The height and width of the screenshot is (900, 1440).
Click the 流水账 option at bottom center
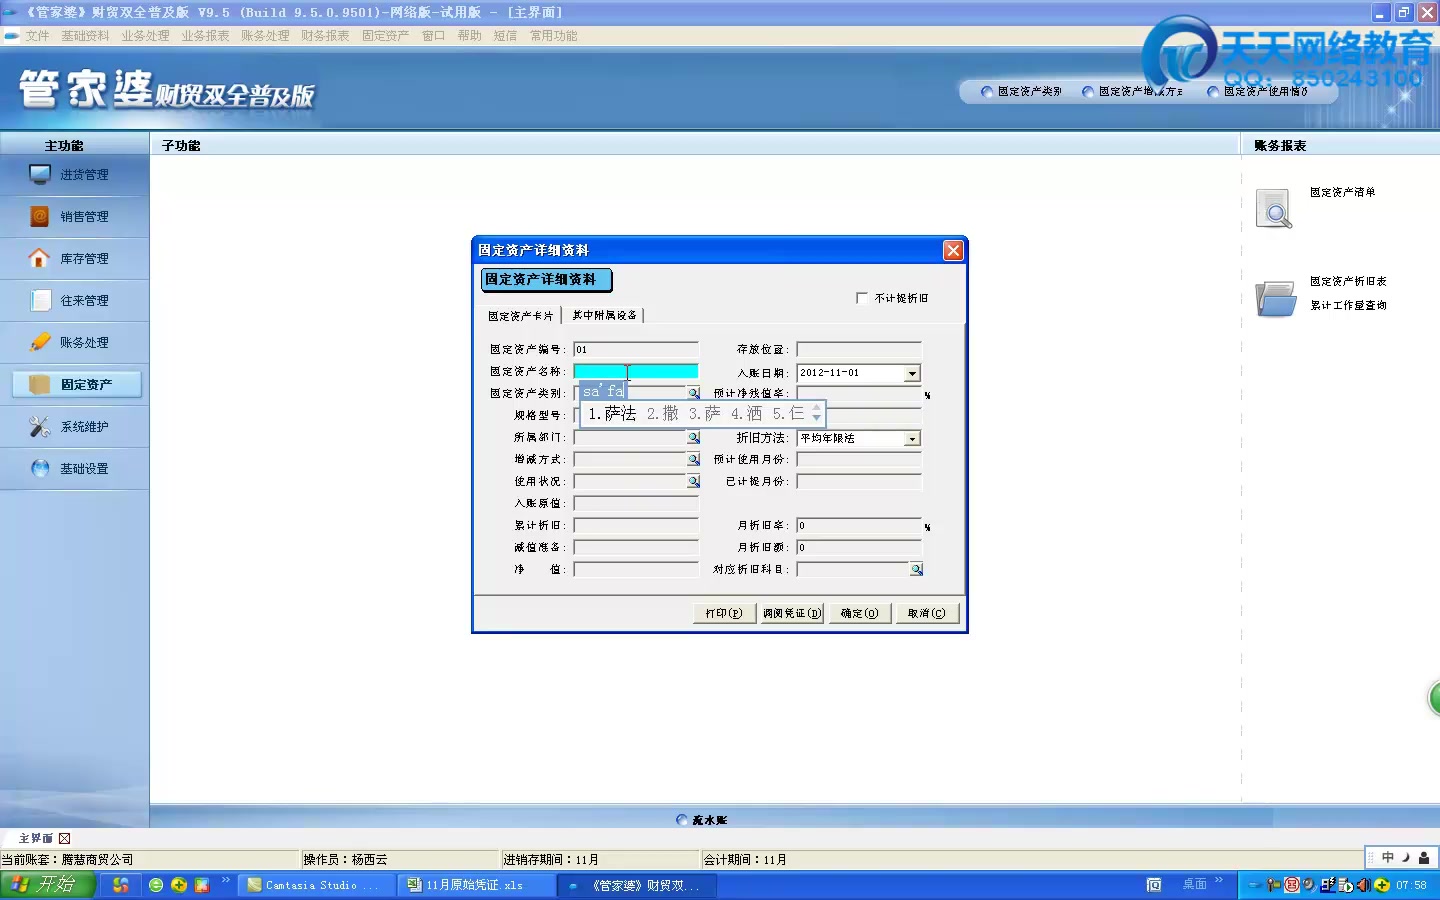[x=702, y=820]
